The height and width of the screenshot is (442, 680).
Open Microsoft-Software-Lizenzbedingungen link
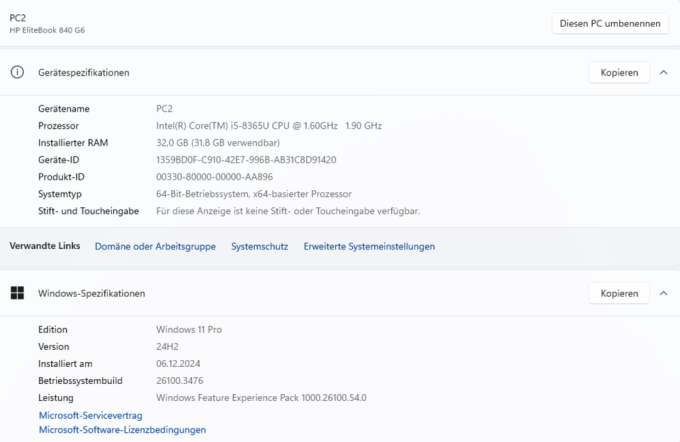[122, 430]
